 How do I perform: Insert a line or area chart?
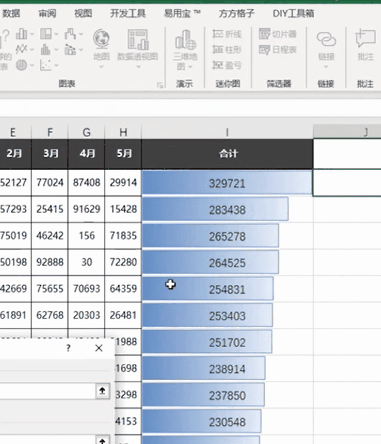pos(22,49)
